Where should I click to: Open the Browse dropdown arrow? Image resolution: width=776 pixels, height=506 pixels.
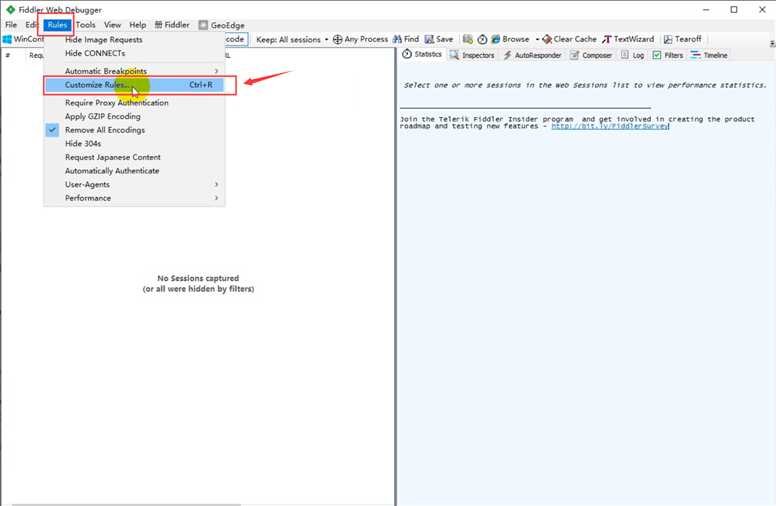coord(536,39)
